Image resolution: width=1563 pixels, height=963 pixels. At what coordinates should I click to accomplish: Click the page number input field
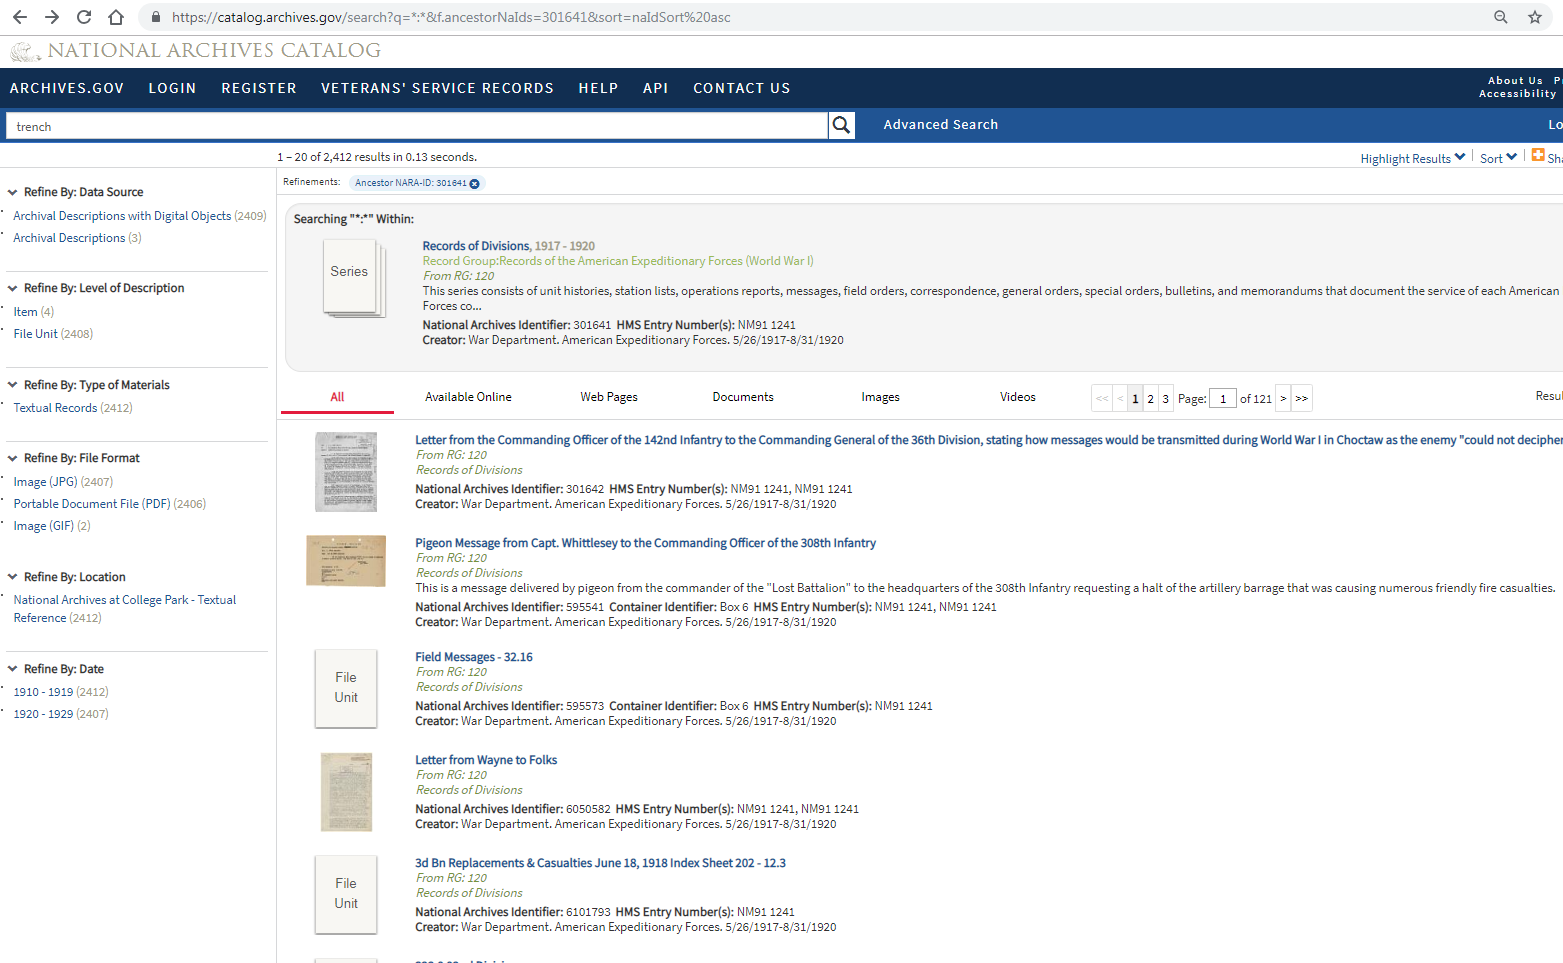click(1223, 398)
